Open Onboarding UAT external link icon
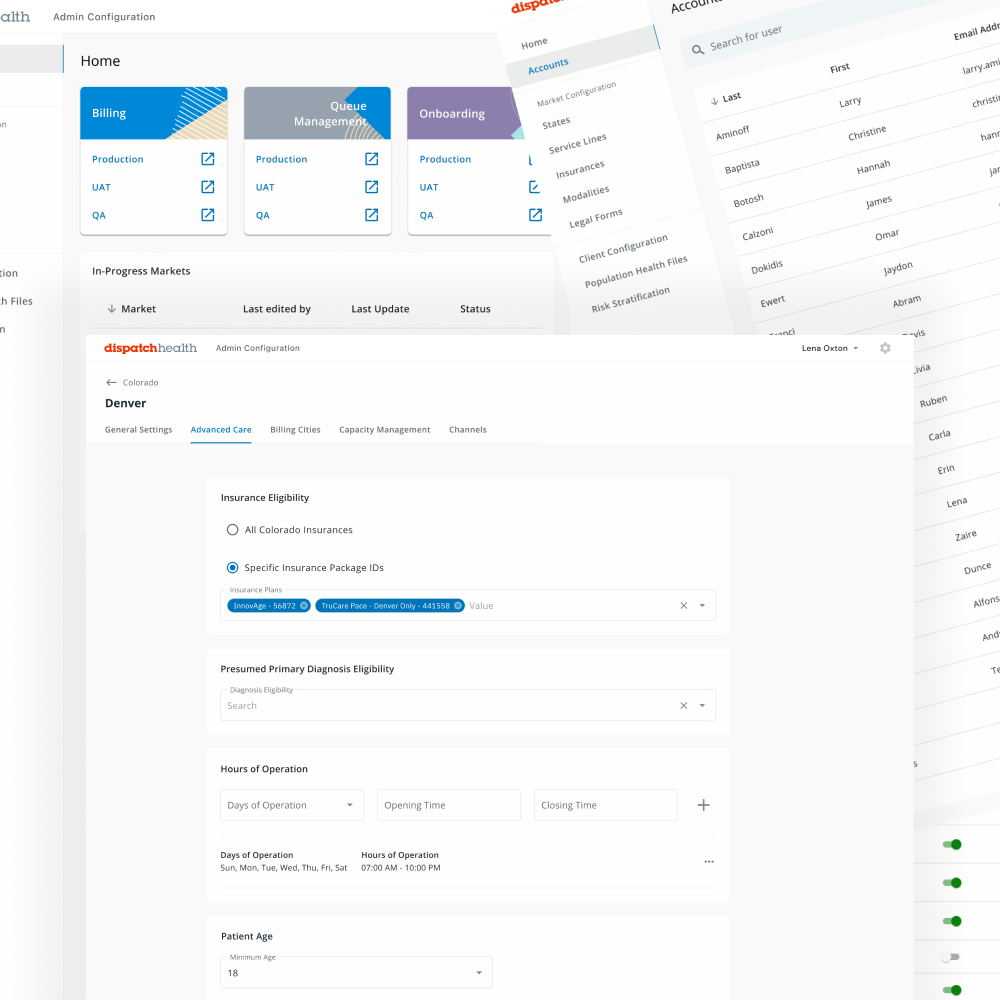 (x=534, y=187)
